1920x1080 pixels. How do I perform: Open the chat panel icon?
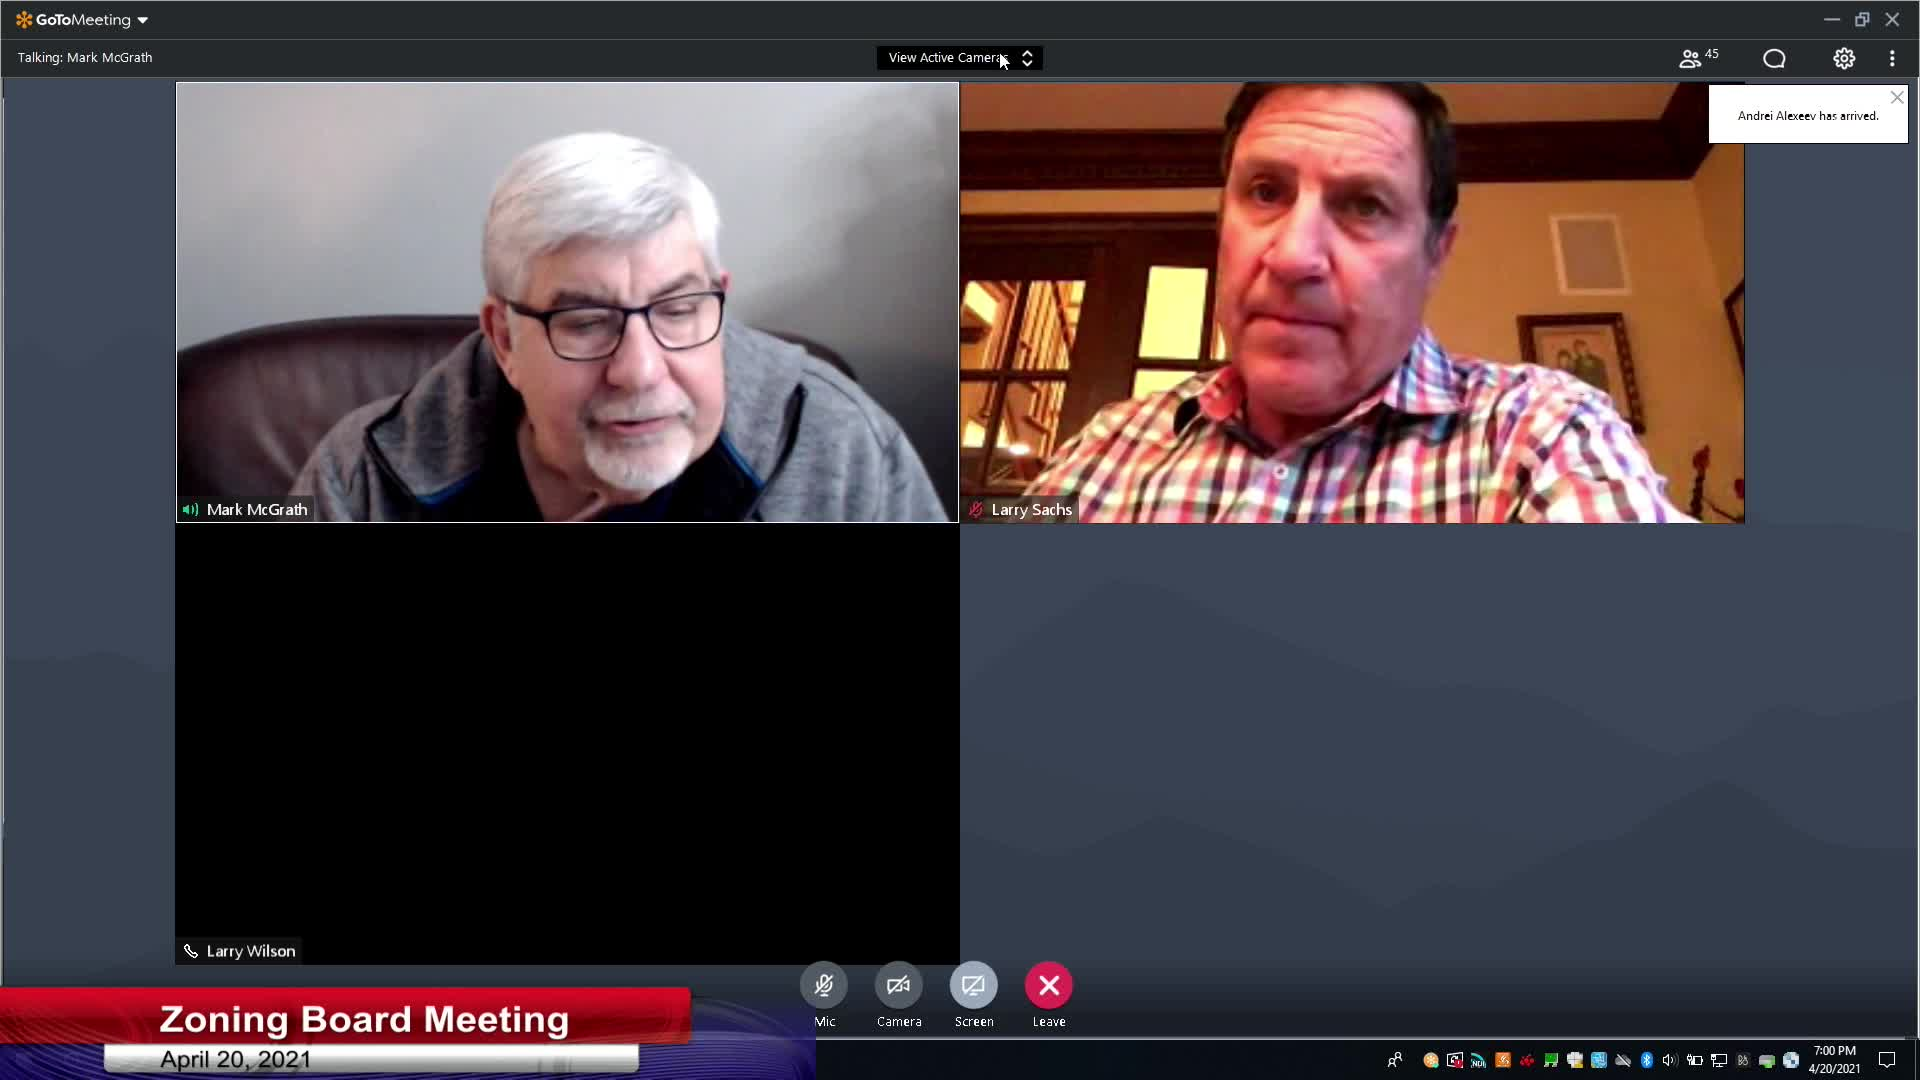click(1774, 59)
